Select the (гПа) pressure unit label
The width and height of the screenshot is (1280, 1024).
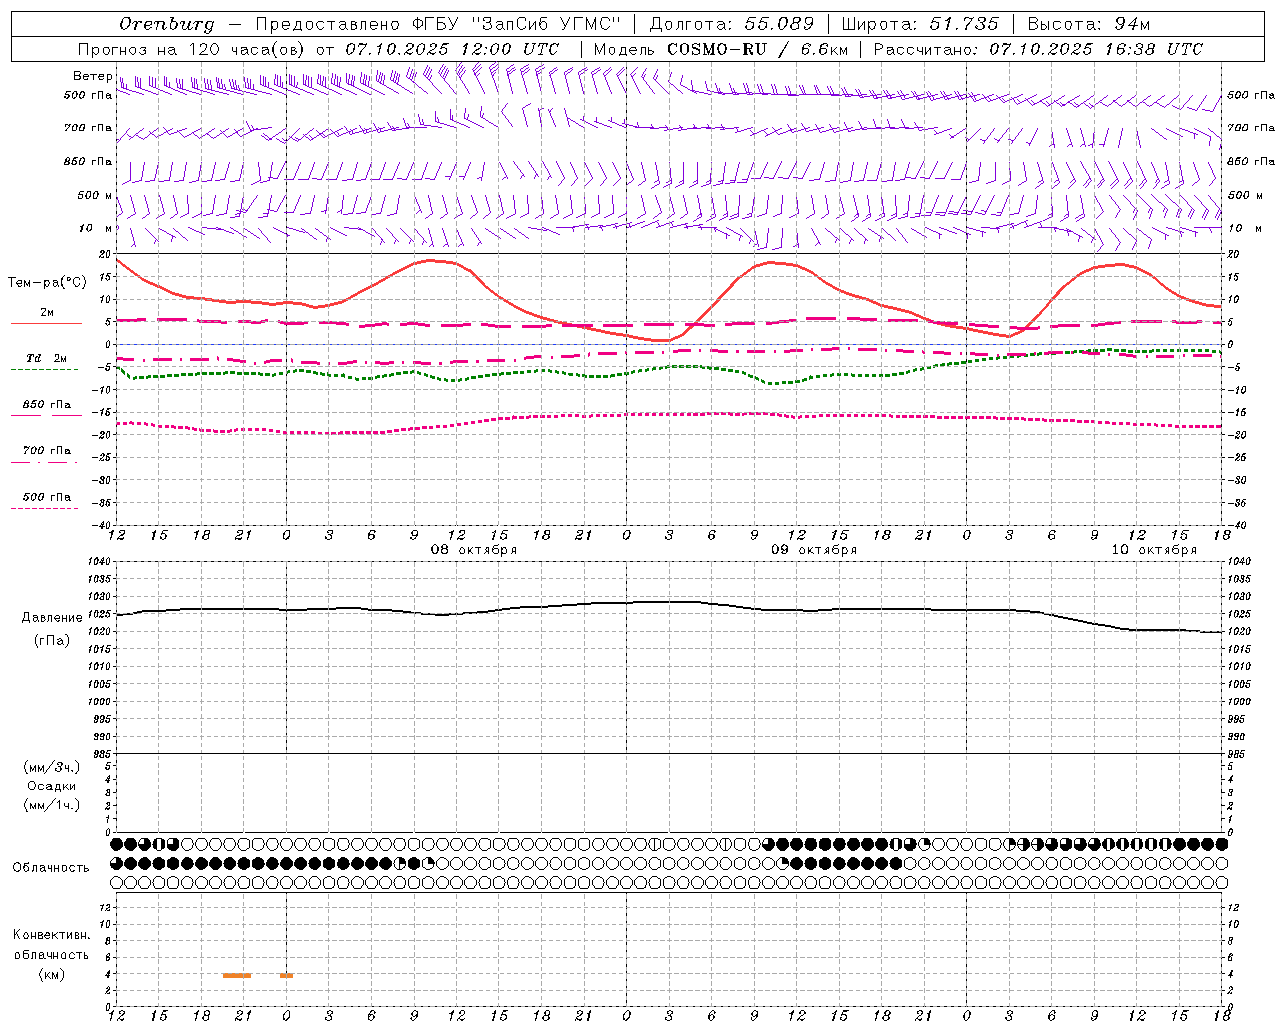click(52, 640)
